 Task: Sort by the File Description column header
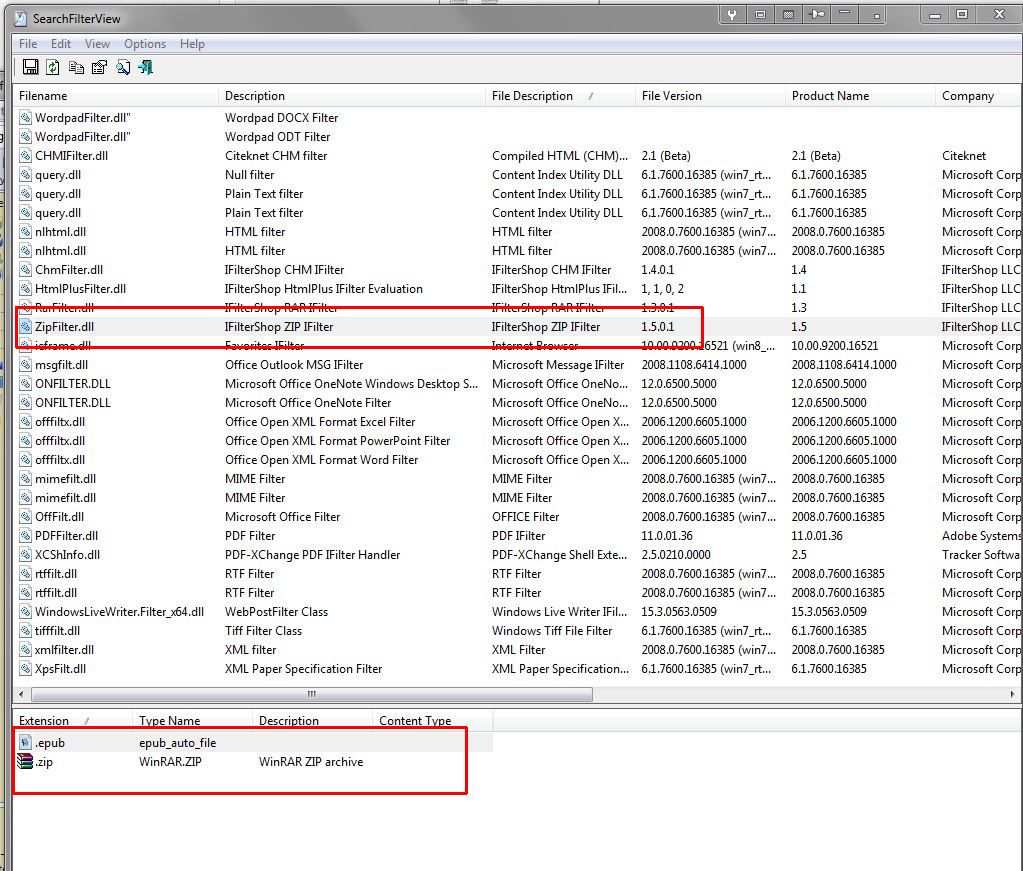click(560, 96)
